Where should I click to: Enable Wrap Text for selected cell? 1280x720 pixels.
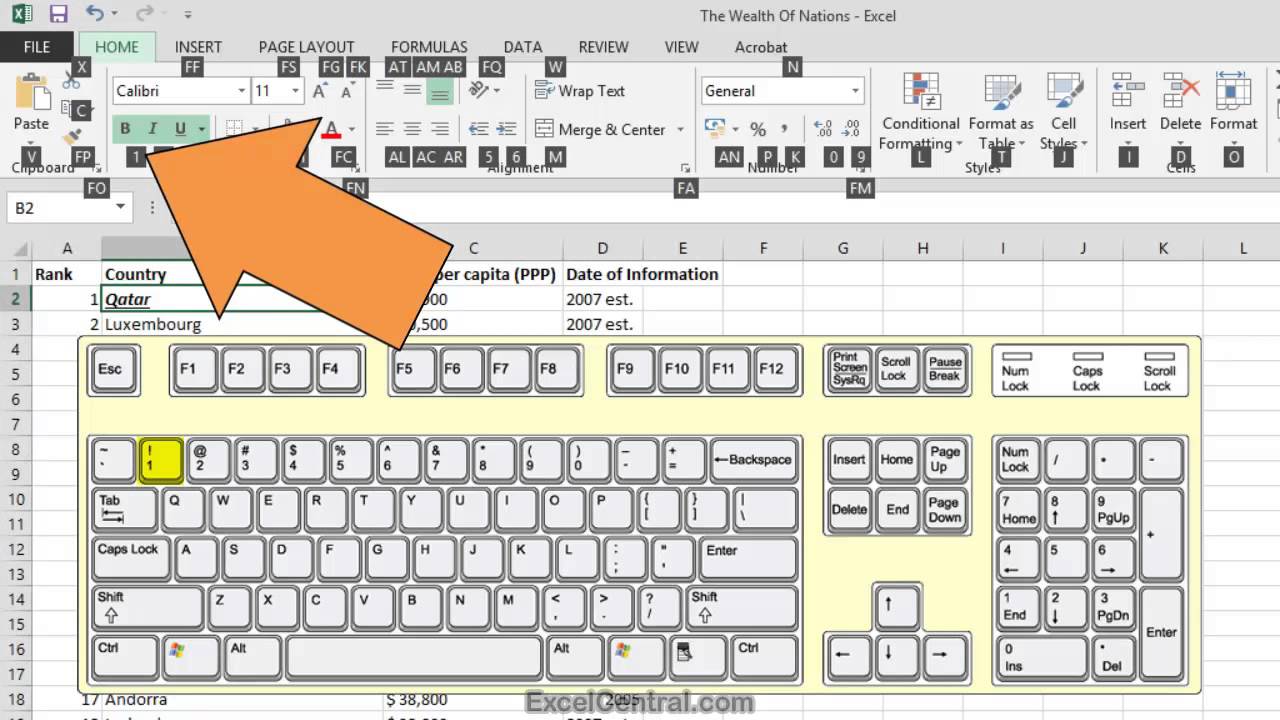pos(579,91)
